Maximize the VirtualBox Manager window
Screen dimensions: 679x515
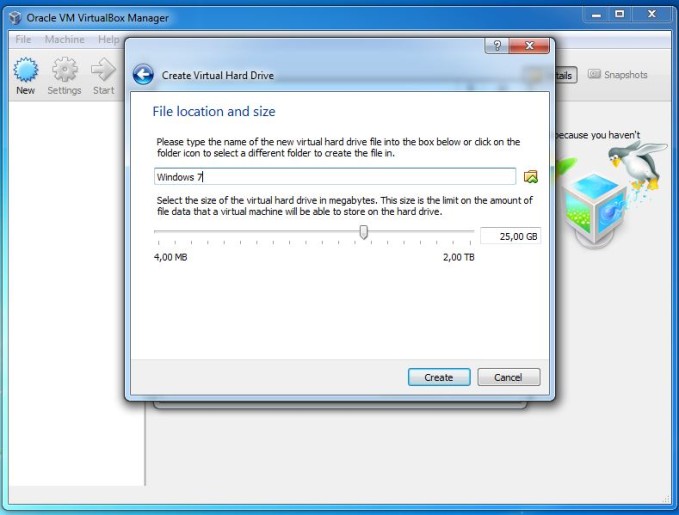[620, 14]
